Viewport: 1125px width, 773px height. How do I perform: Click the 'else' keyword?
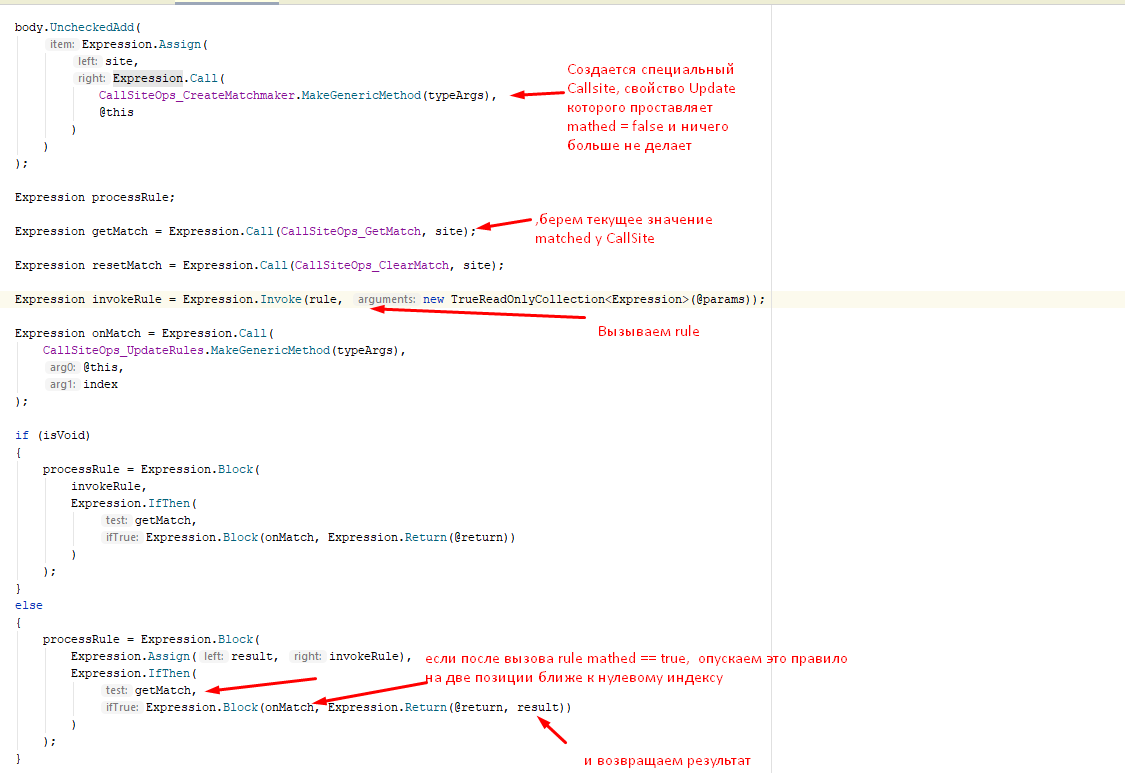(x=29, y=606)
